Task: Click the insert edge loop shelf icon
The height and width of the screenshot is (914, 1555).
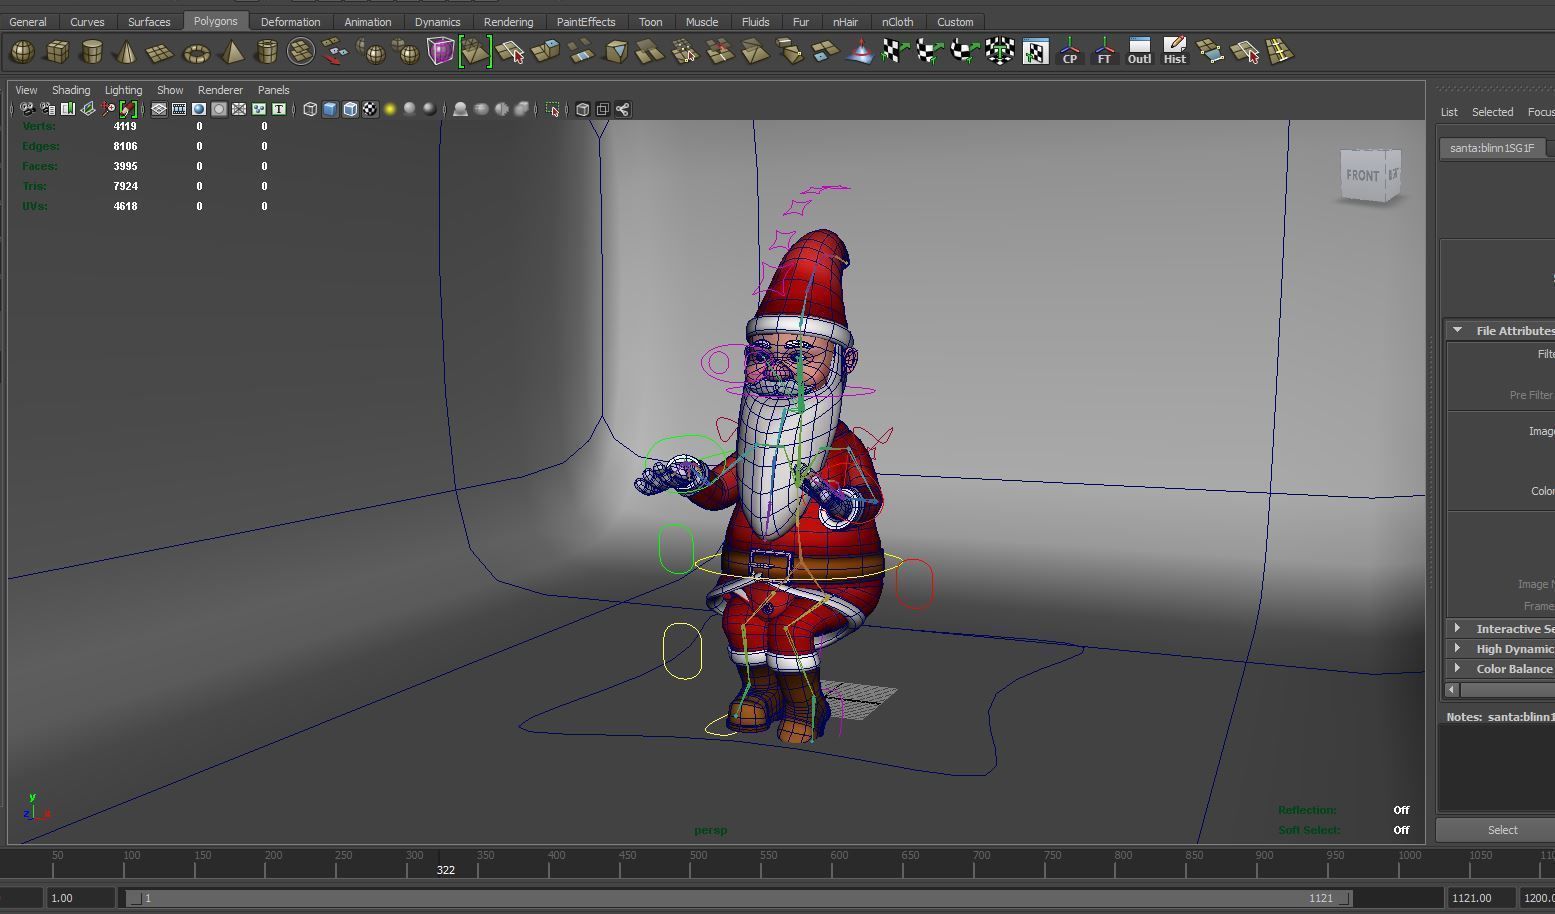Action: (1279, 51)
